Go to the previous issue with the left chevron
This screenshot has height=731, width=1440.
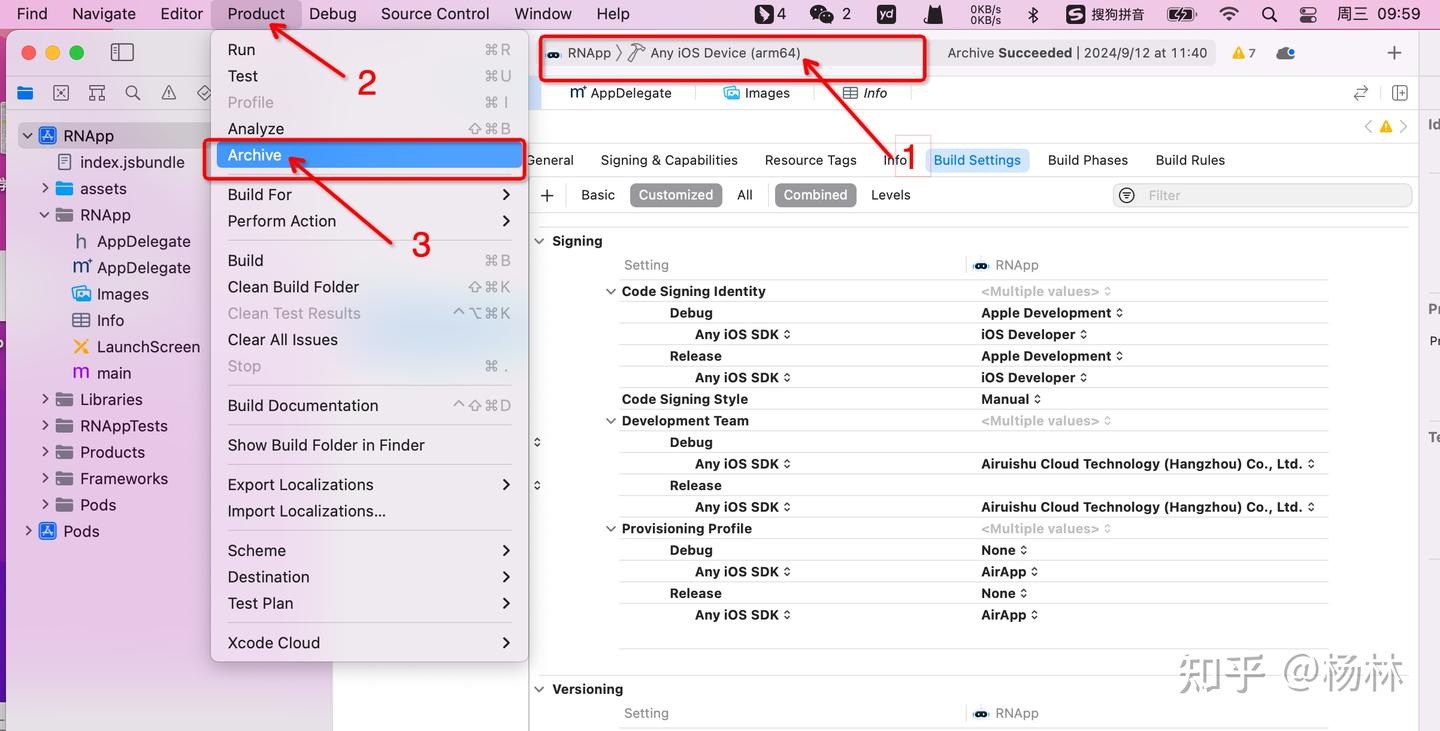point(1368,127)
